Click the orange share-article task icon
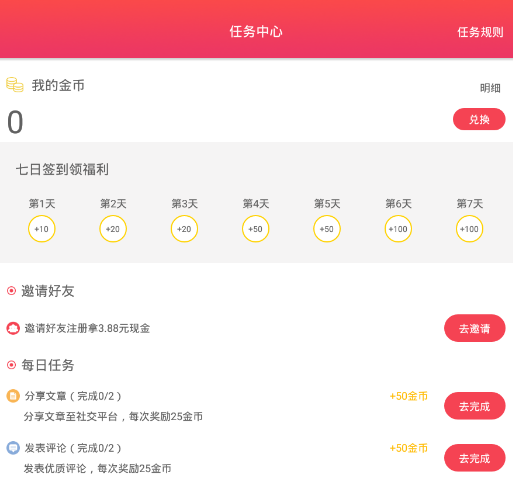The width and height of the screenshot is (513, 477). pyautogui.click(x=13, y=396)
